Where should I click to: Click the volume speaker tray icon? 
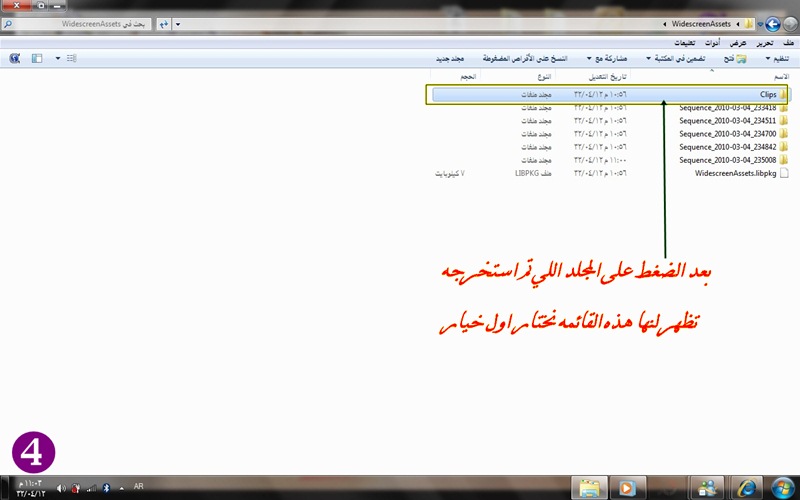(60, 488)
